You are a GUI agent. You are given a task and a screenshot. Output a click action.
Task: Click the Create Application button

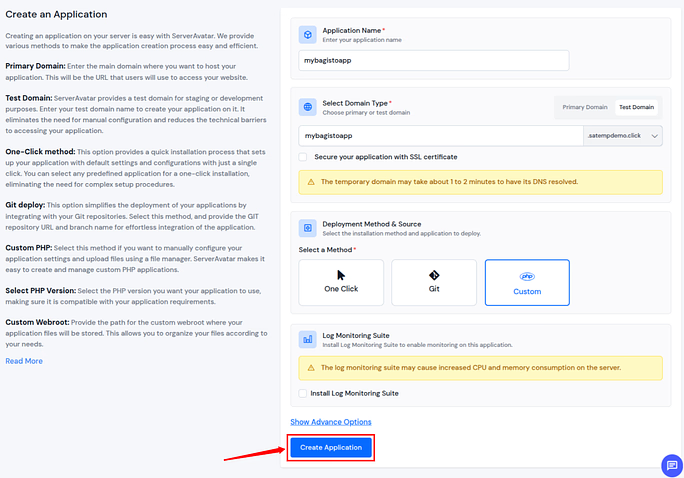331,447
